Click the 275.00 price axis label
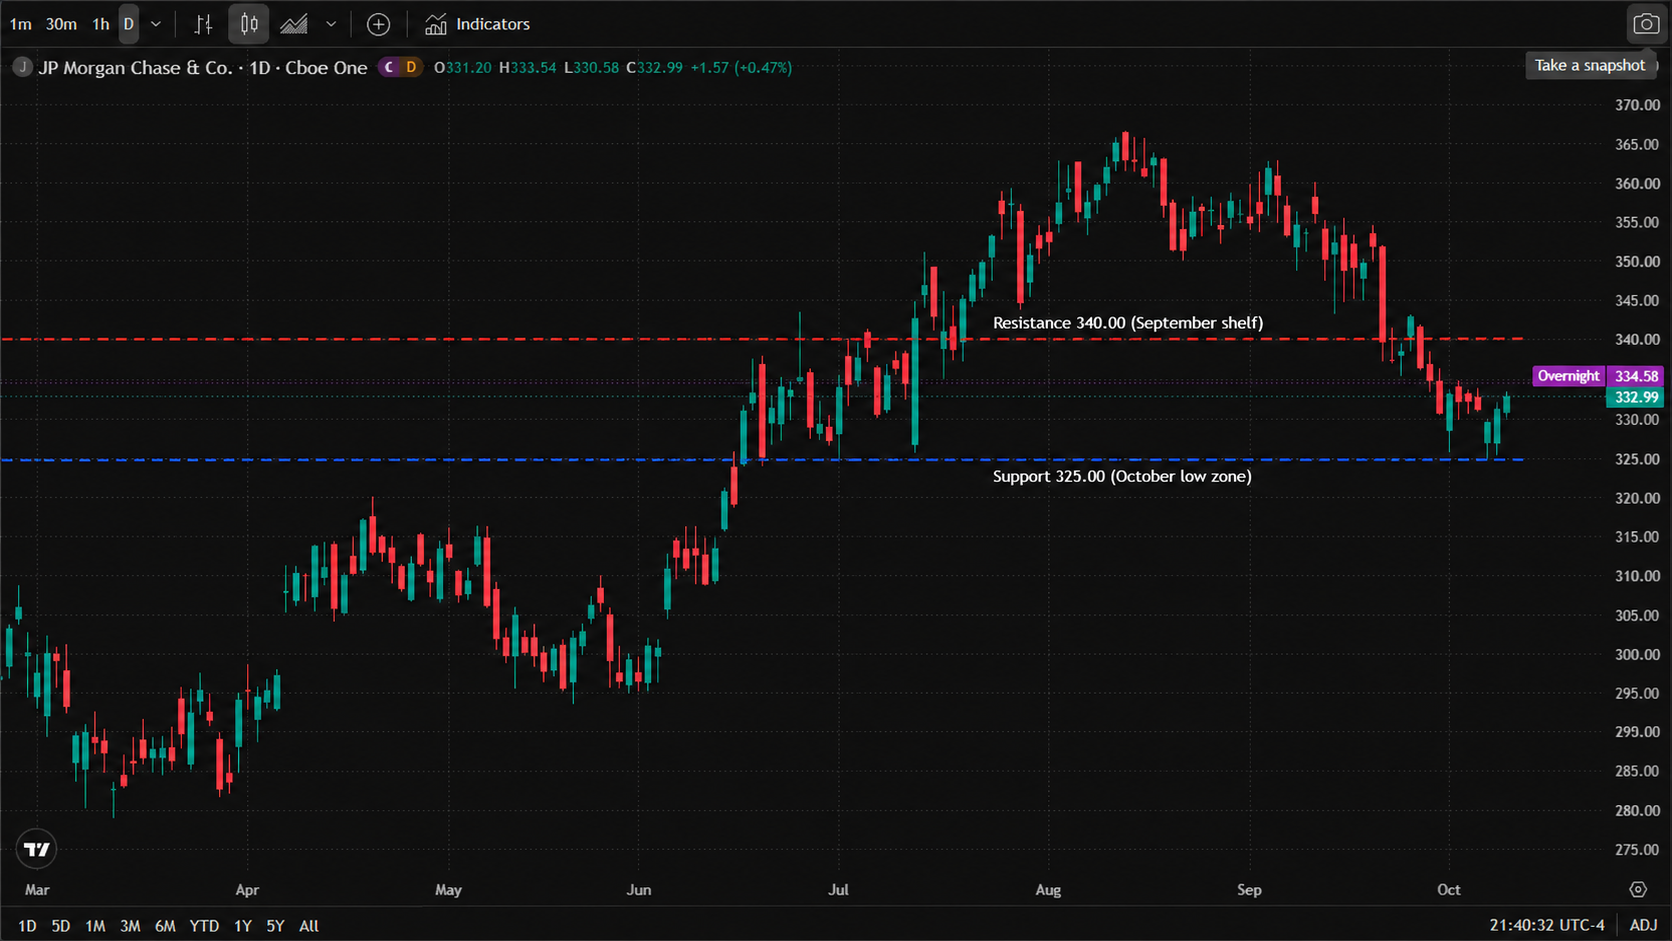Image resolution: width=1672 pixels, height=941 pixels. (x=1637, y=850)
